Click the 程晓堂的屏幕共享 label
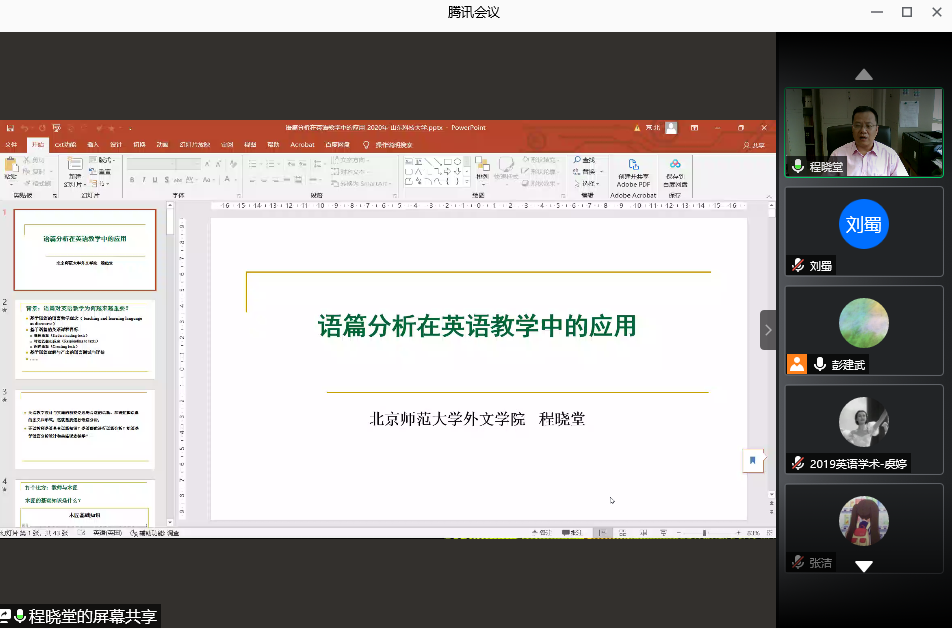Viewport: 952px width, 629px height. 92,617
